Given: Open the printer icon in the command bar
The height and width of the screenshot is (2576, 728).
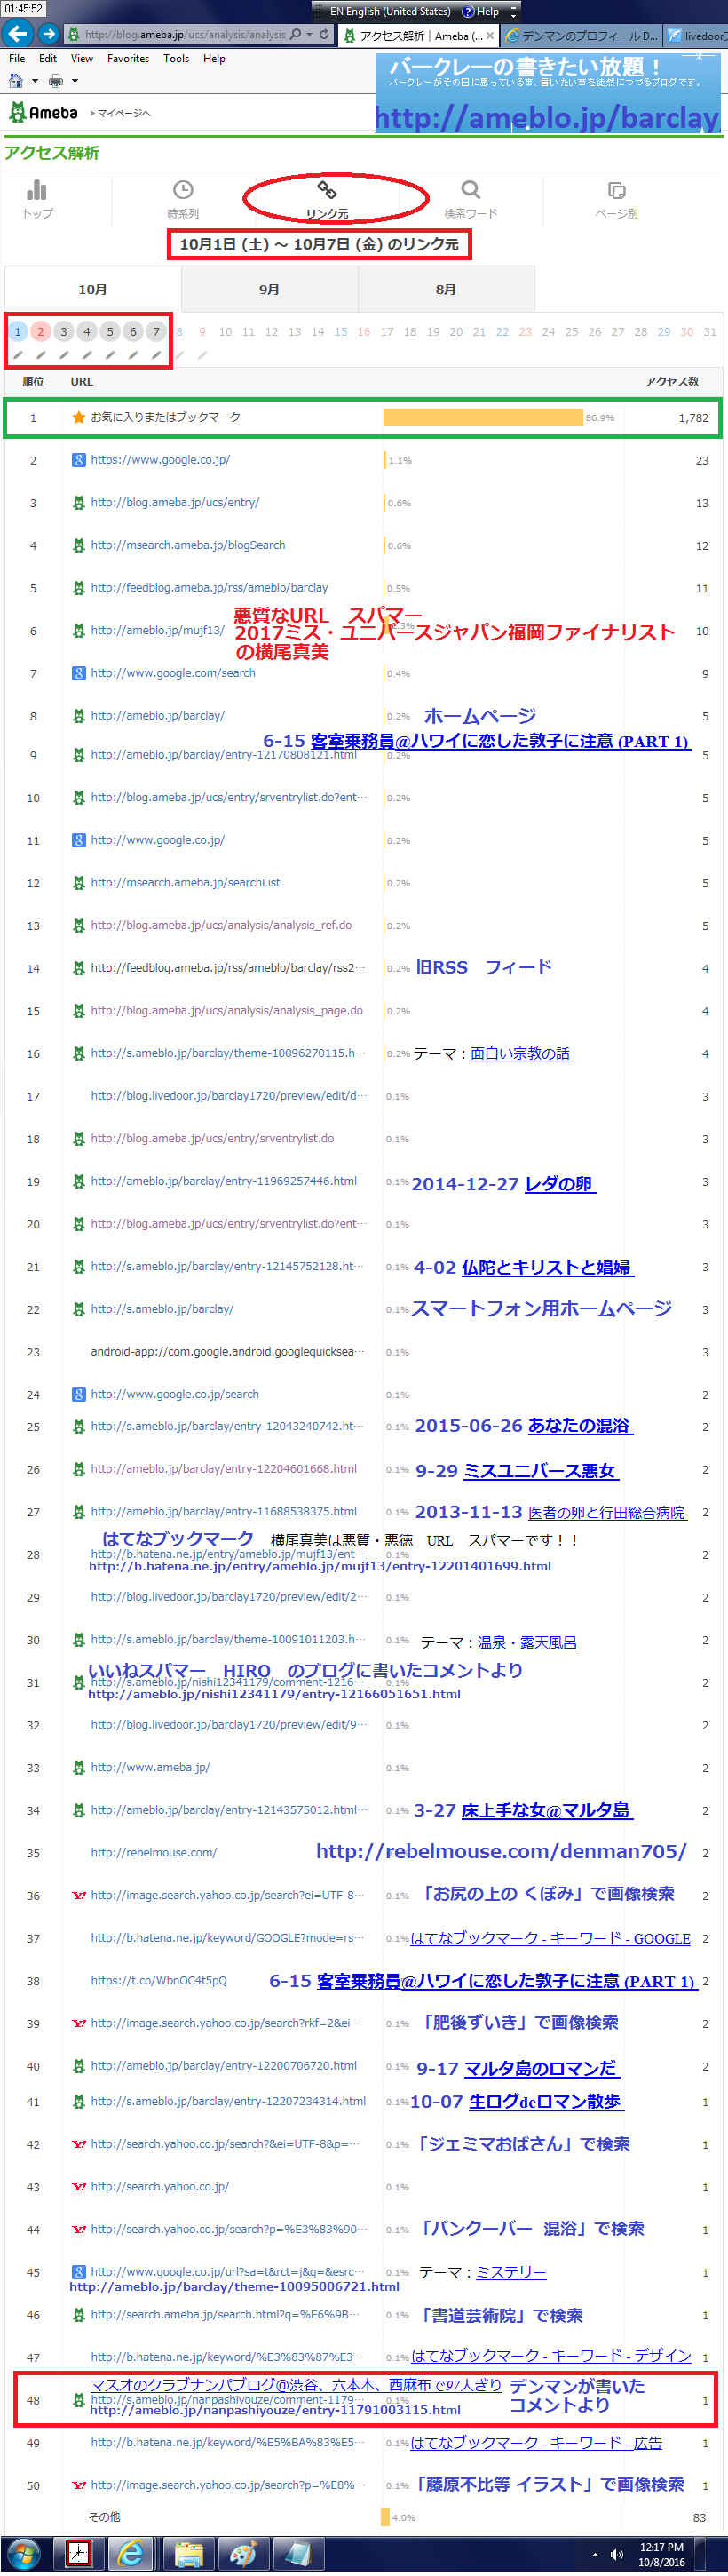Looking at the screenshot, I should 56,80.
